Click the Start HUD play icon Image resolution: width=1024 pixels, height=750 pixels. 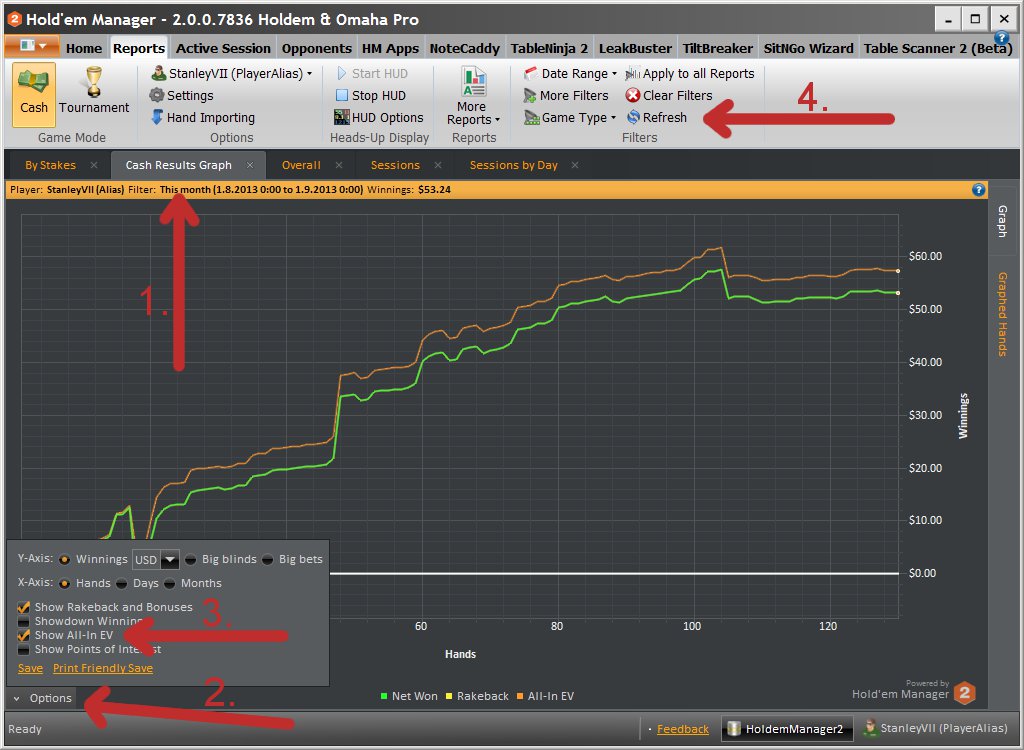click(342, 73)
